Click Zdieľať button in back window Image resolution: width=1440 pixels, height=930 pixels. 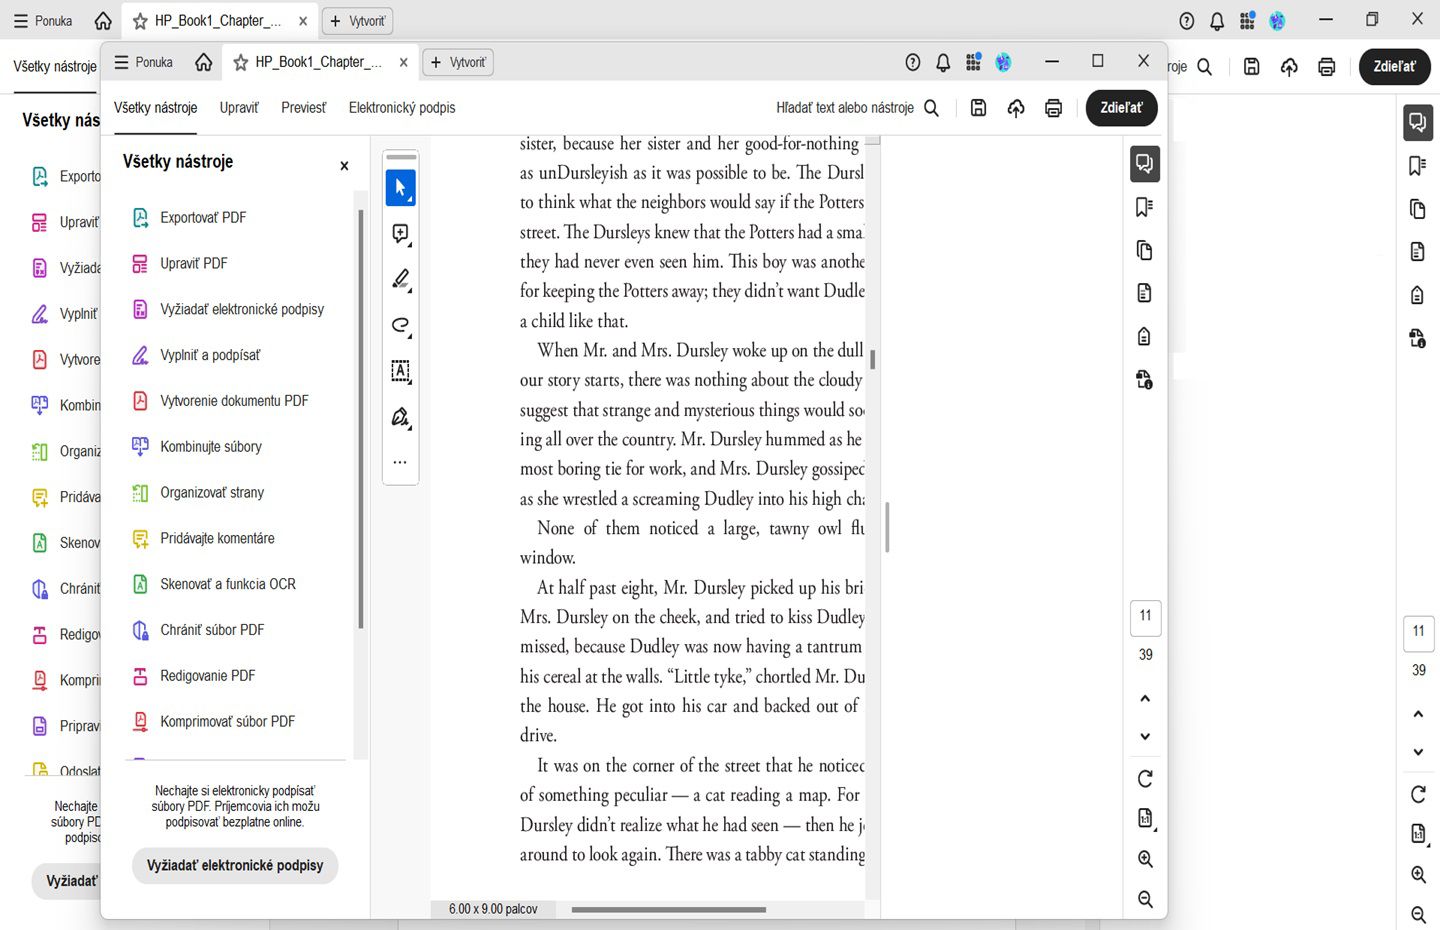(x=1394, y=67)
